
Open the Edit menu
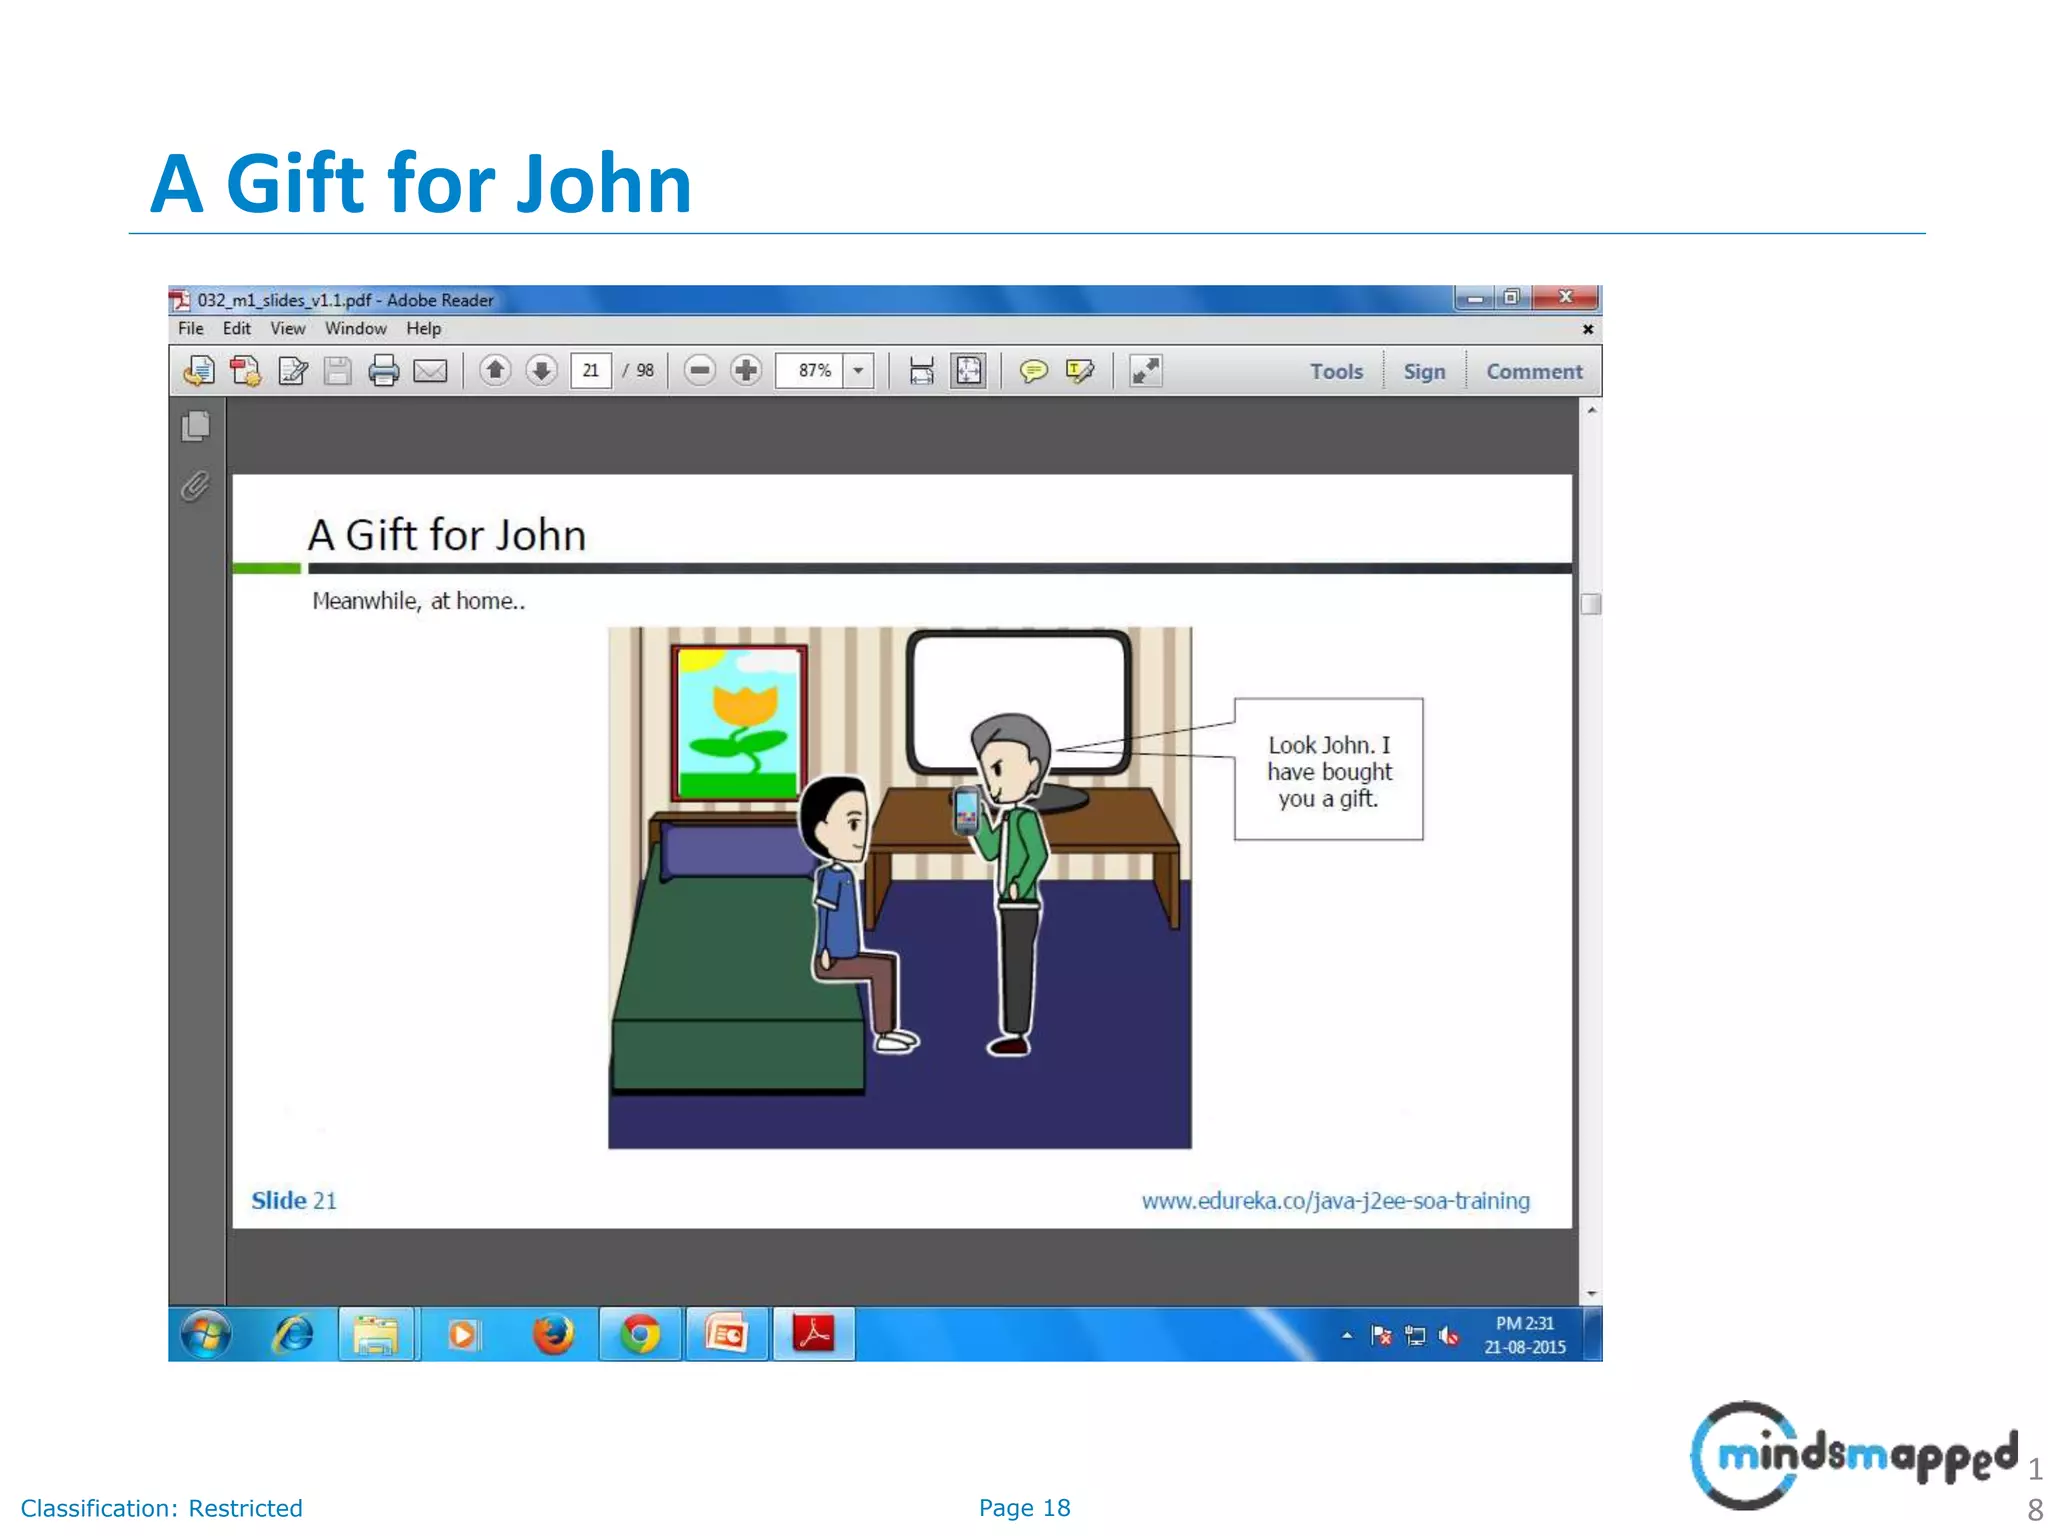coord(236,328)
